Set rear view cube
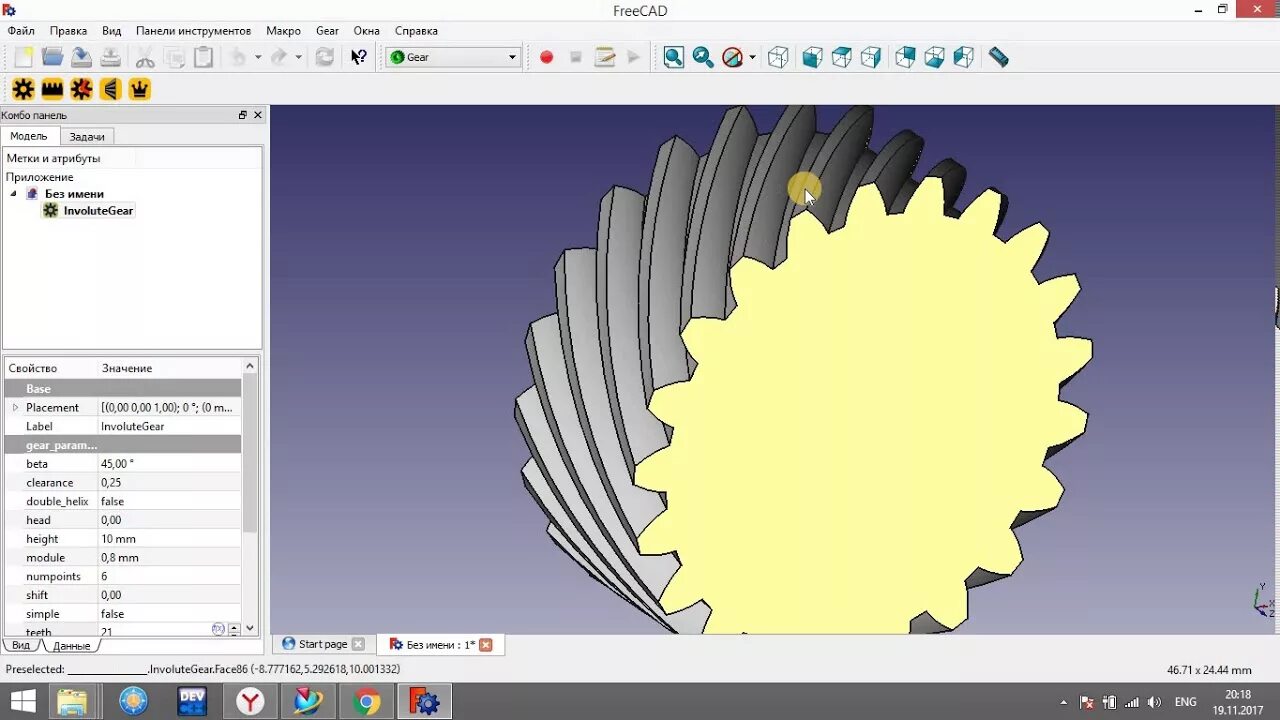 click(905, 57)
